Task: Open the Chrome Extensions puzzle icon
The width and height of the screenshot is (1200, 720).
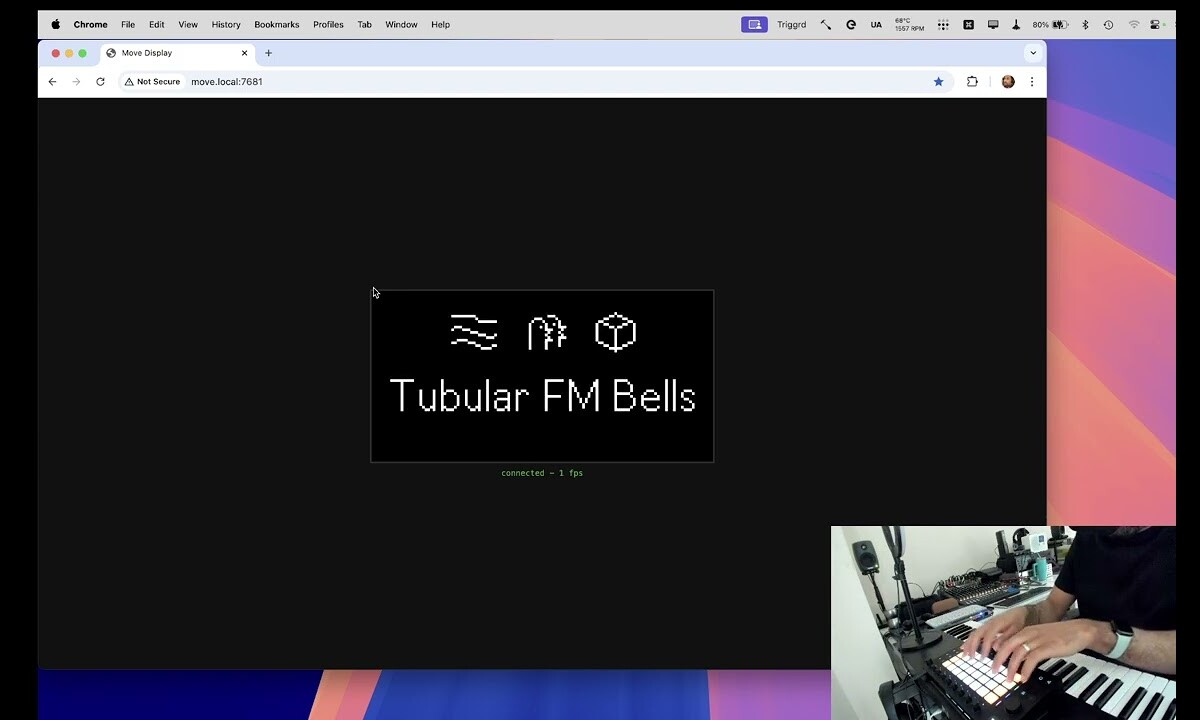Action: pyautogui.click(x=972, y=82)
